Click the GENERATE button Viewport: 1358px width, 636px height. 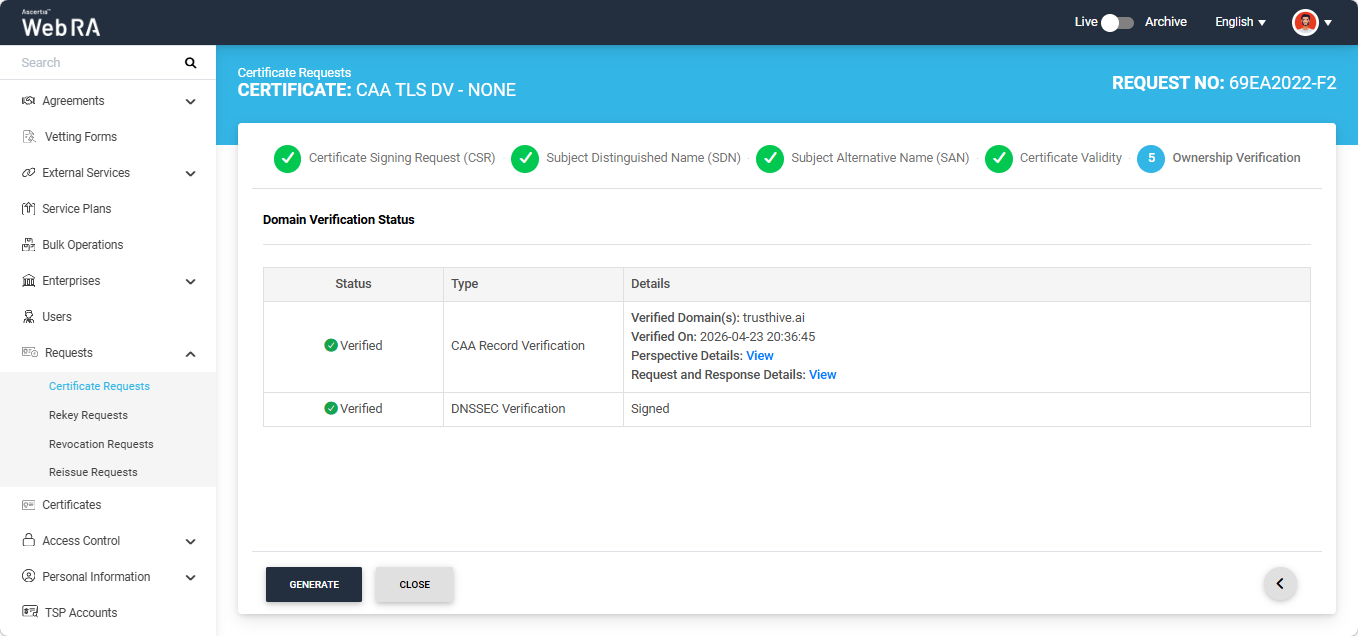[314, 585]
